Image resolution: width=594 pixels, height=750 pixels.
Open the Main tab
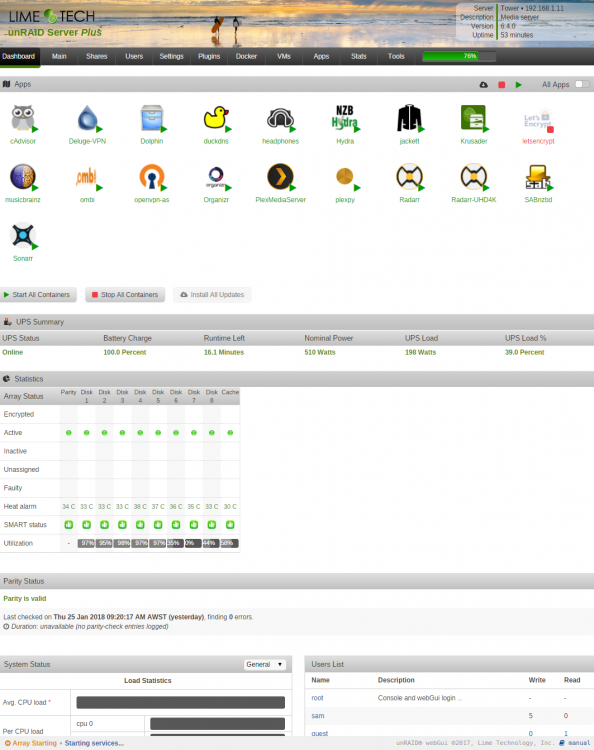pyautogui.click(x=59, y=56)
